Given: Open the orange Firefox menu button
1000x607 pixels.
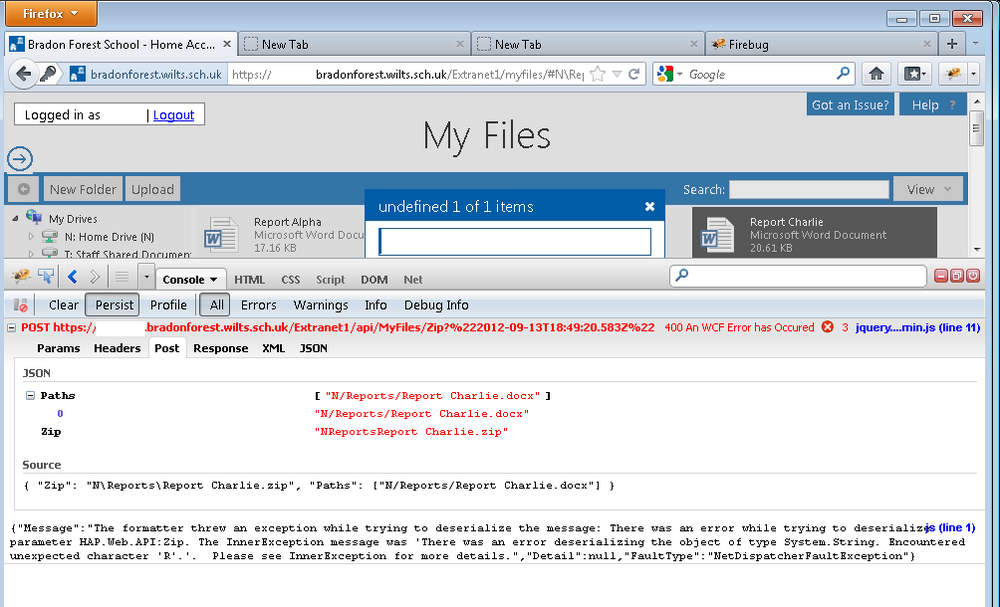Looking at the screenshot, I should coord(51,13).
